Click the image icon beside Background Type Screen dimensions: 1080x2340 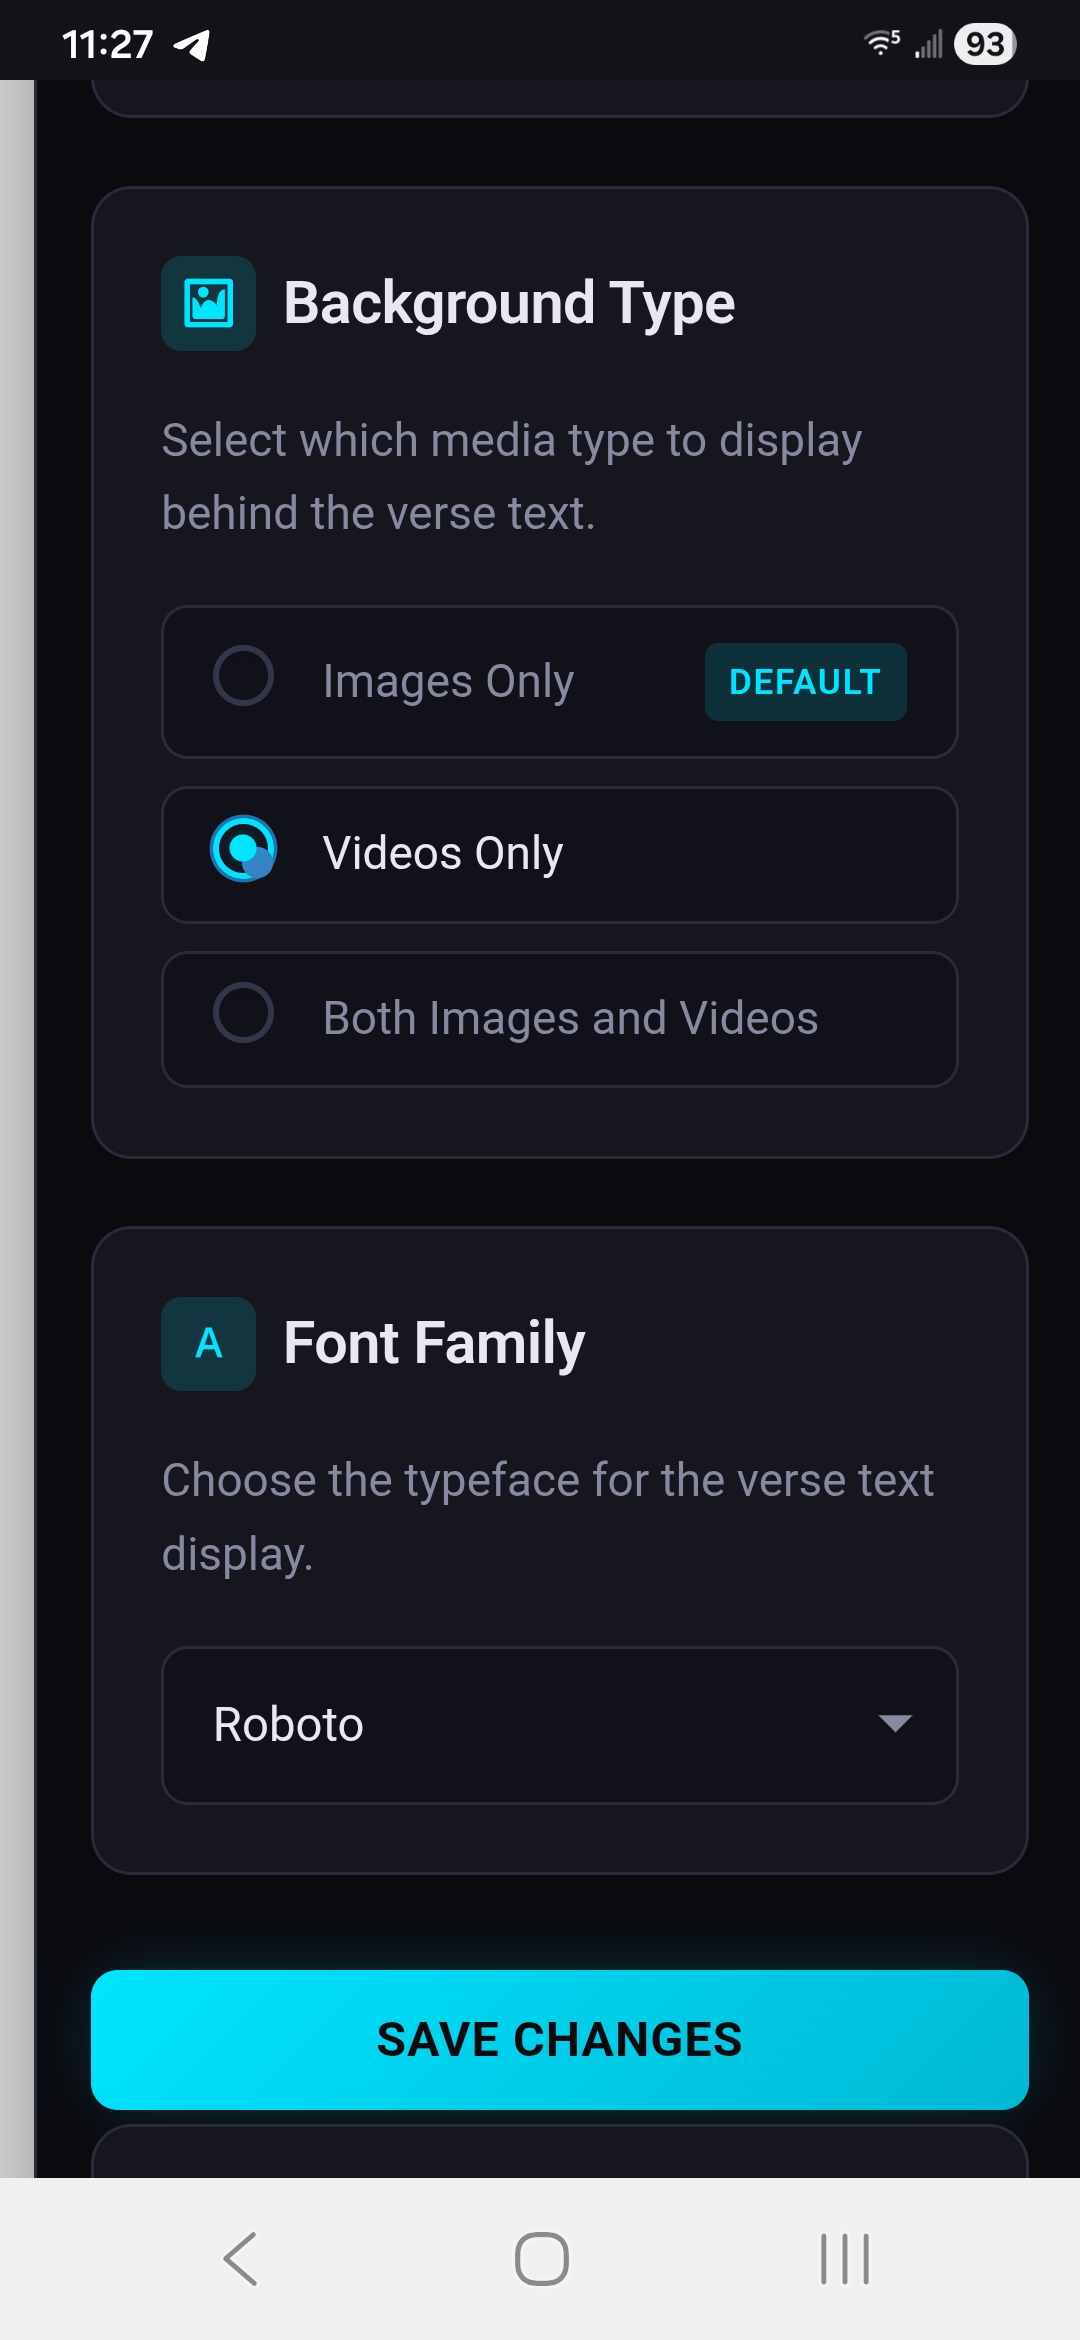pyautogui.click(x=207, y=303)
